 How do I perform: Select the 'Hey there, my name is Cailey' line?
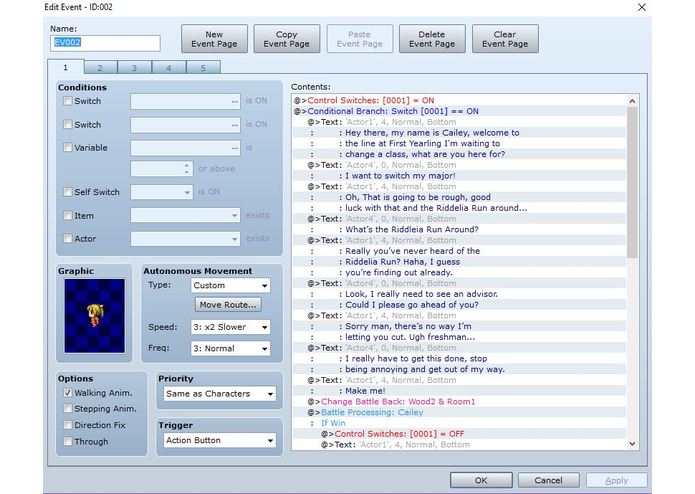click(459, 132)
